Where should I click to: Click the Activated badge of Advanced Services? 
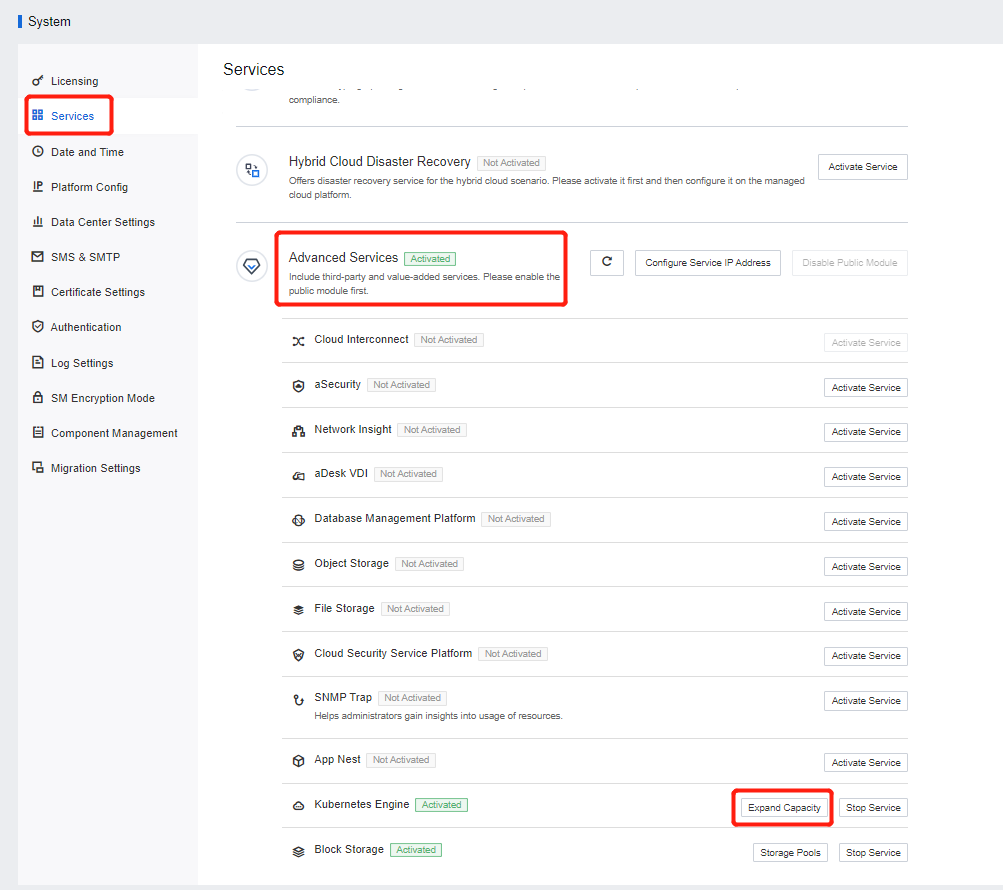pos(430,258)
